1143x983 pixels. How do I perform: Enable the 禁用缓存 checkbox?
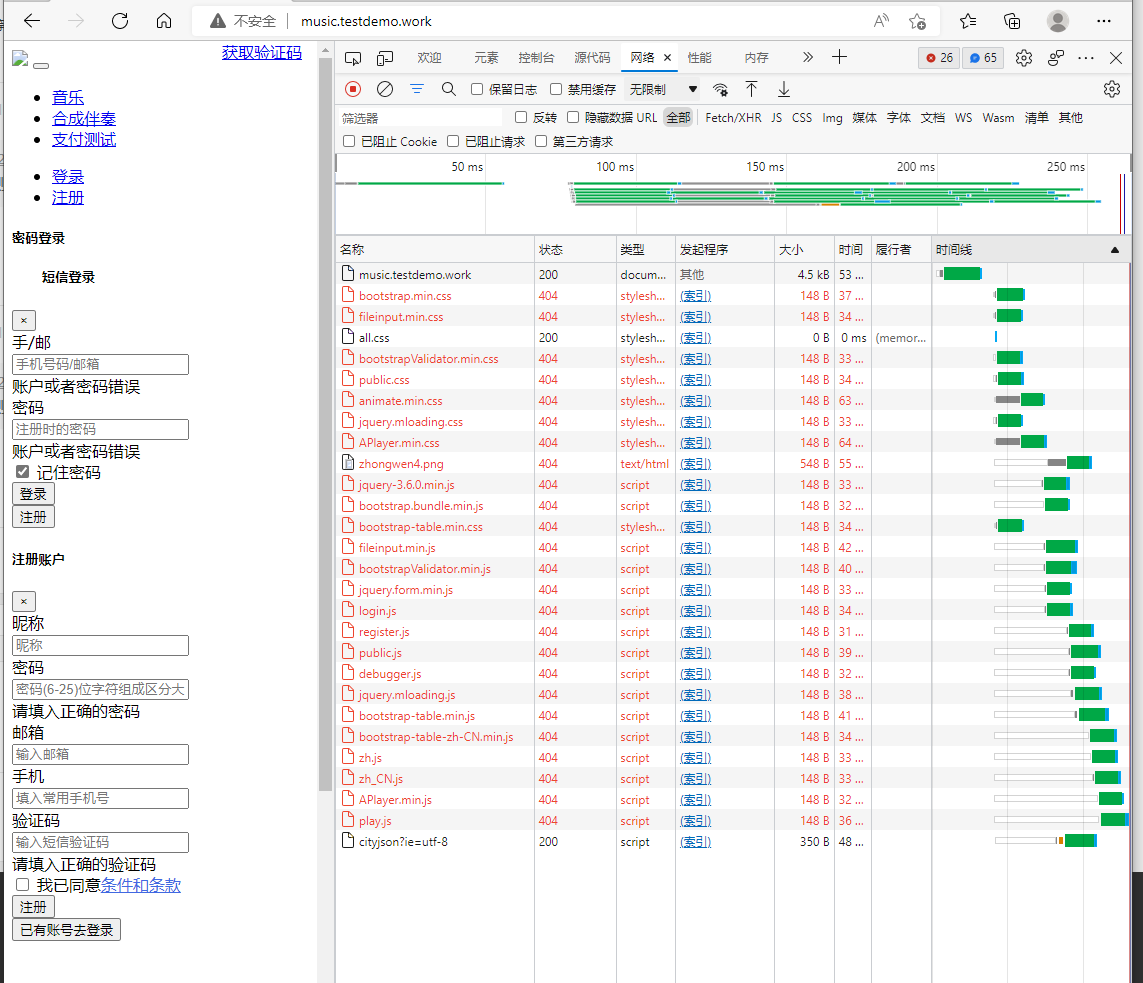[556, 89]
